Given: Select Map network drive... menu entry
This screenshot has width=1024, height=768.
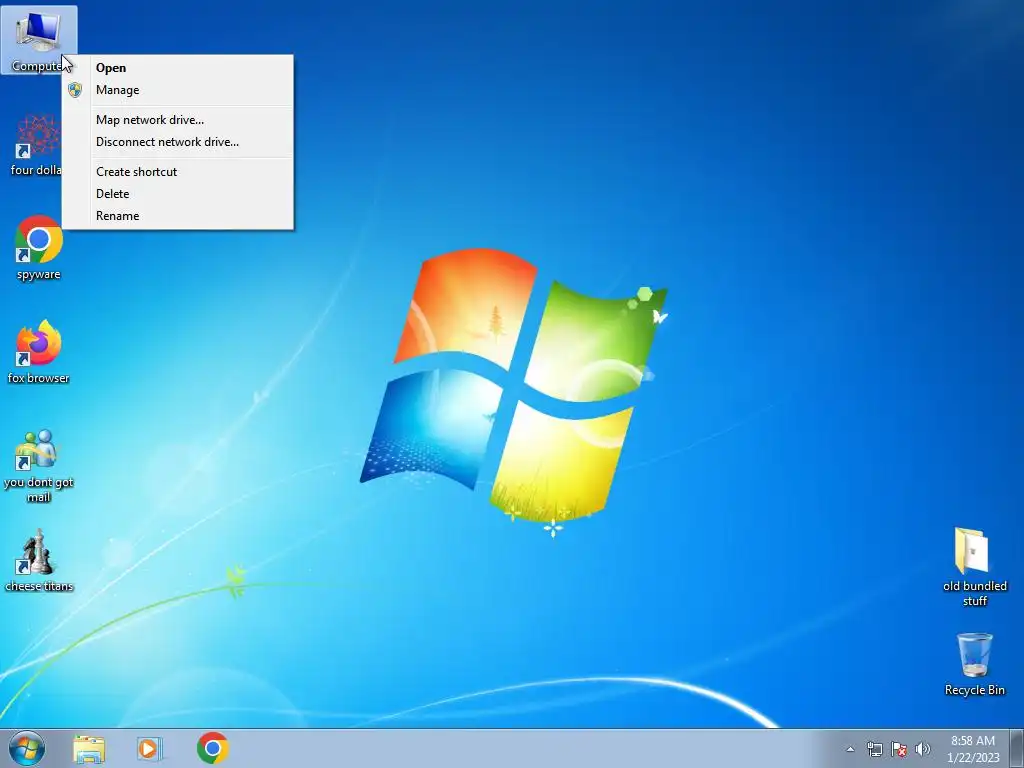Looking at the screenshot, I should [178, 120].
